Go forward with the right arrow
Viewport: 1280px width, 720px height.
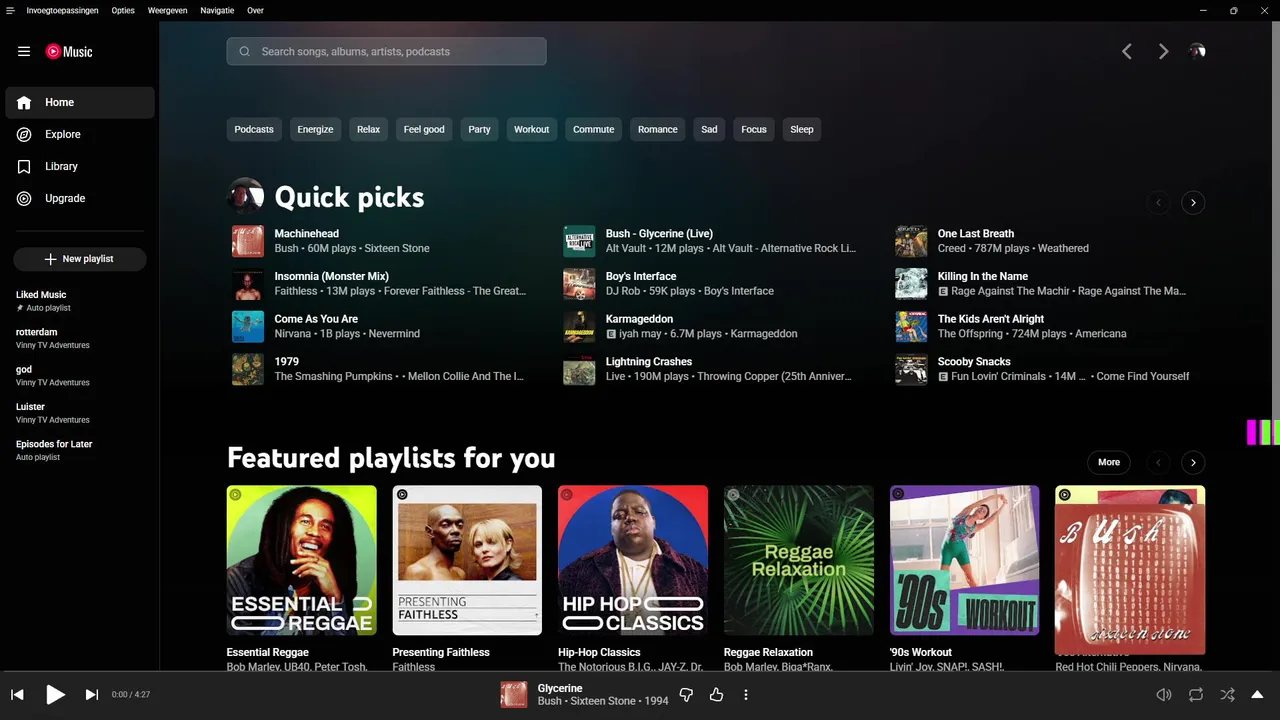click(x=1163, y=51)
